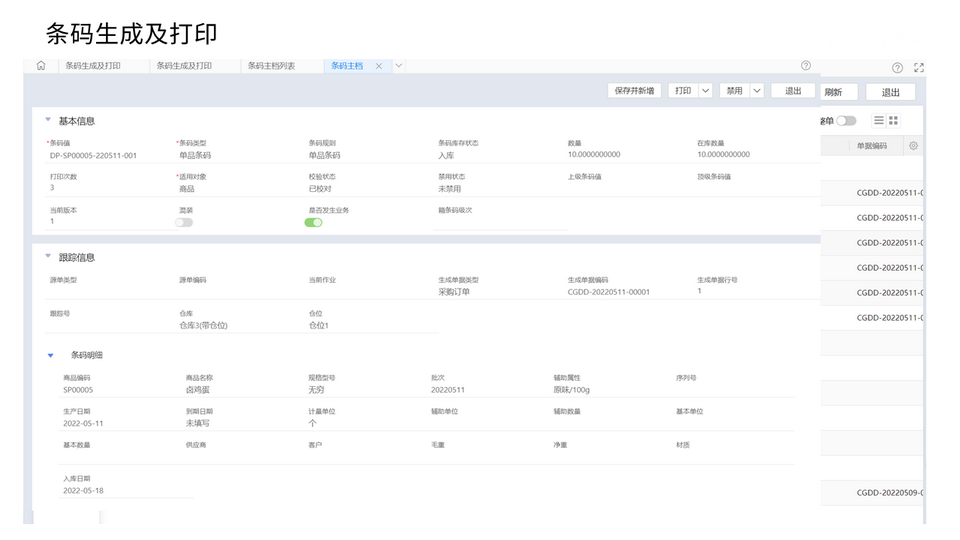Open the 打印 dropdown arrow
960x540 pixels.
tap(705, 90)
